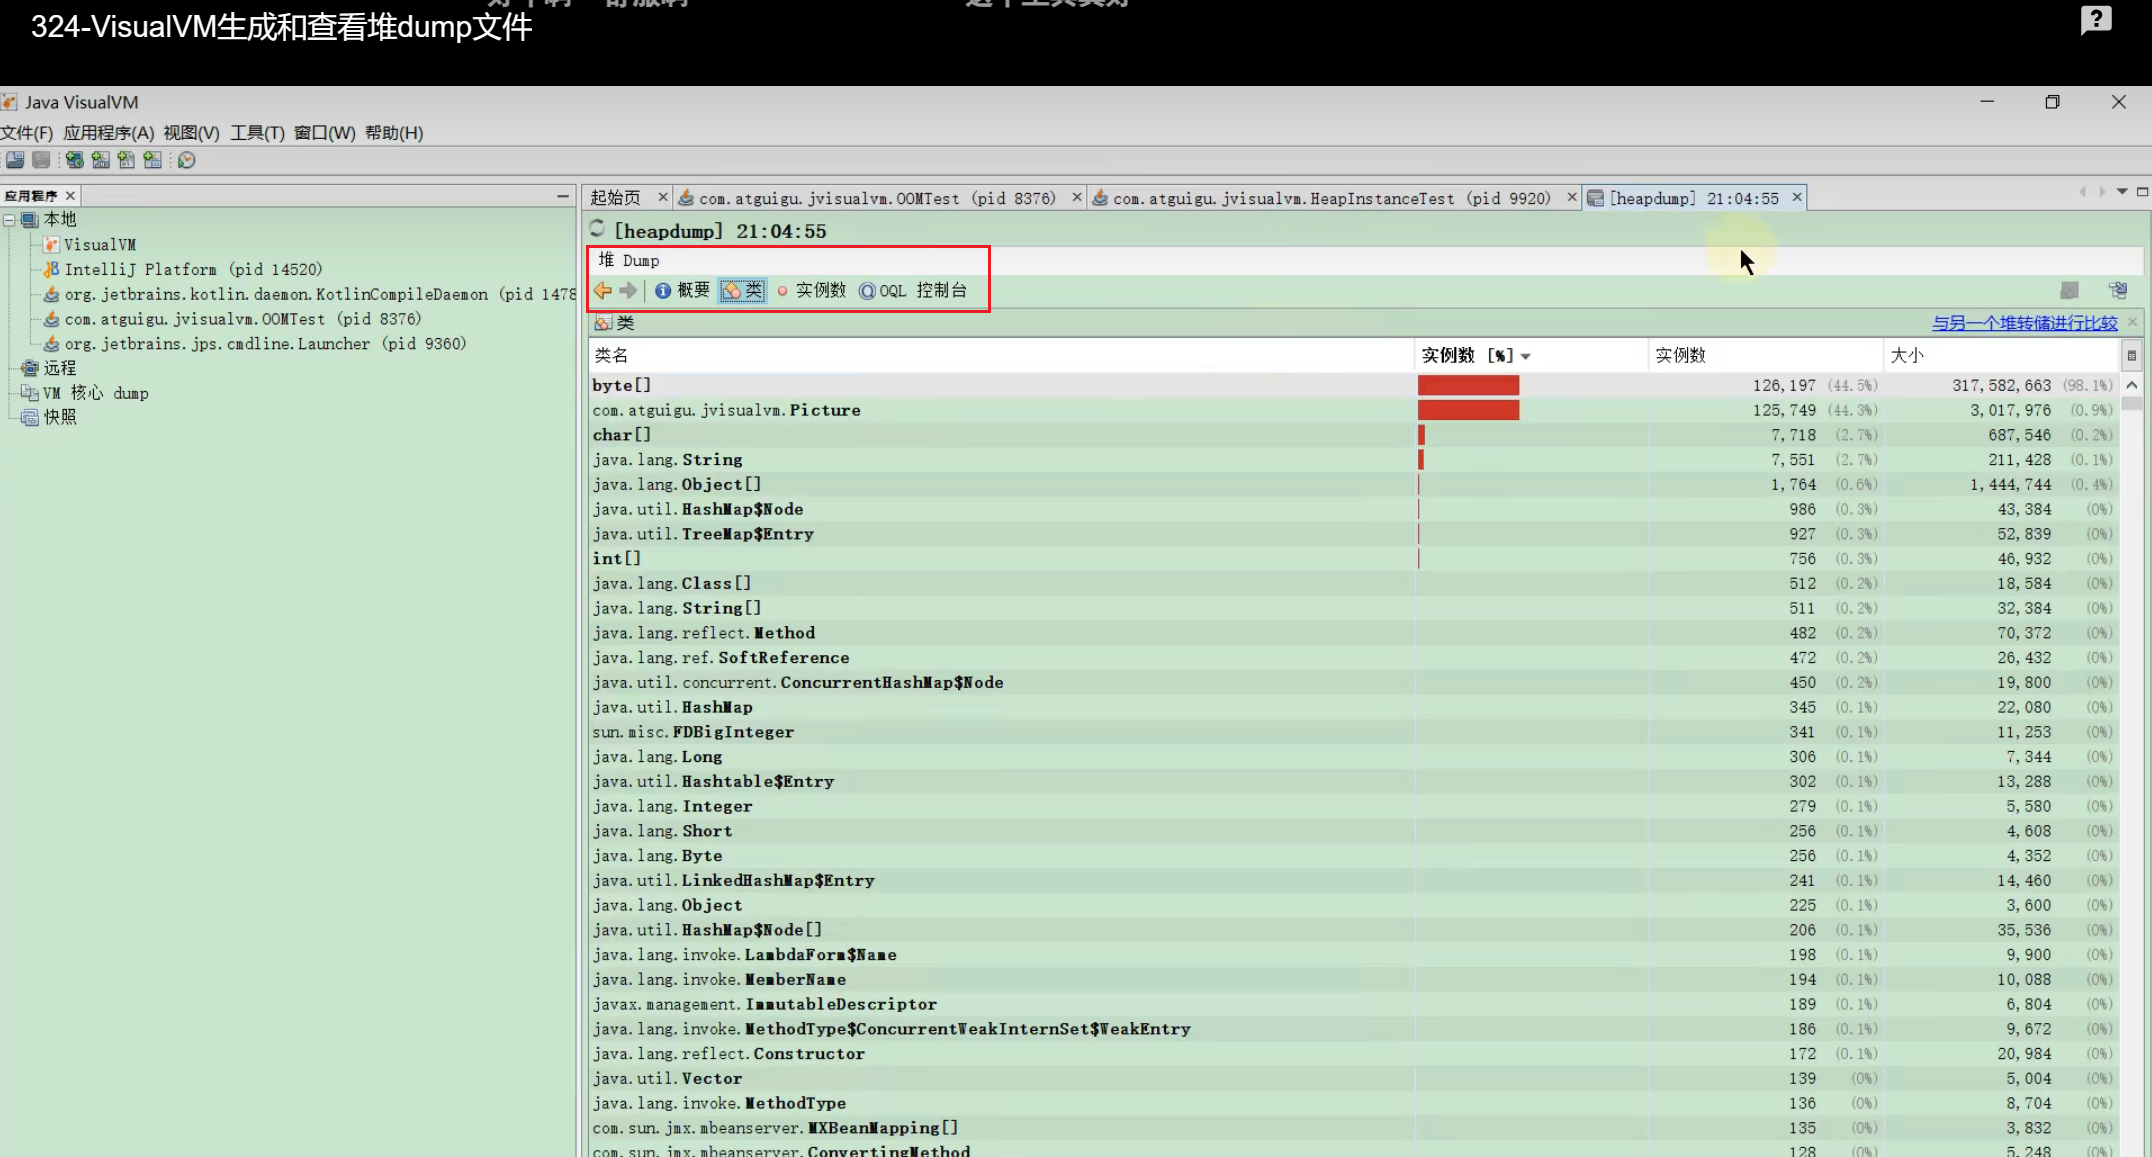Click the 快照 snapshots icon
2152x1157 pixels.
30,417
